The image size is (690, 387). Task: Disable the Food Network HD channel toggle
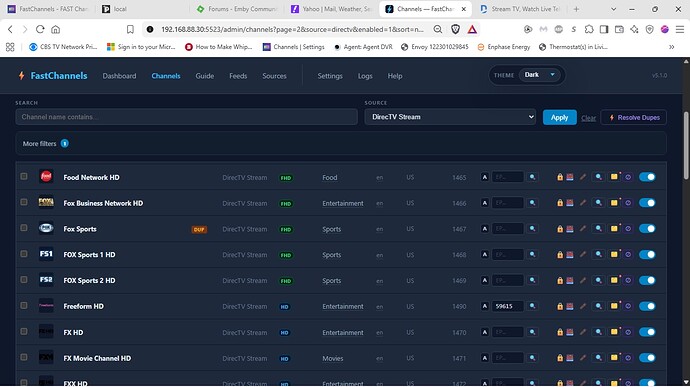click(x=647, y=177)
